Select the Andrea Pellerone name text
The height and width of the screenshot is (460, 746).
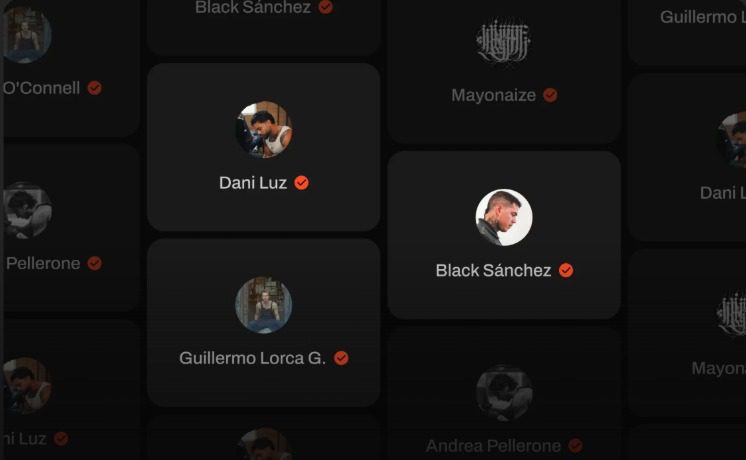pos(493,446)
